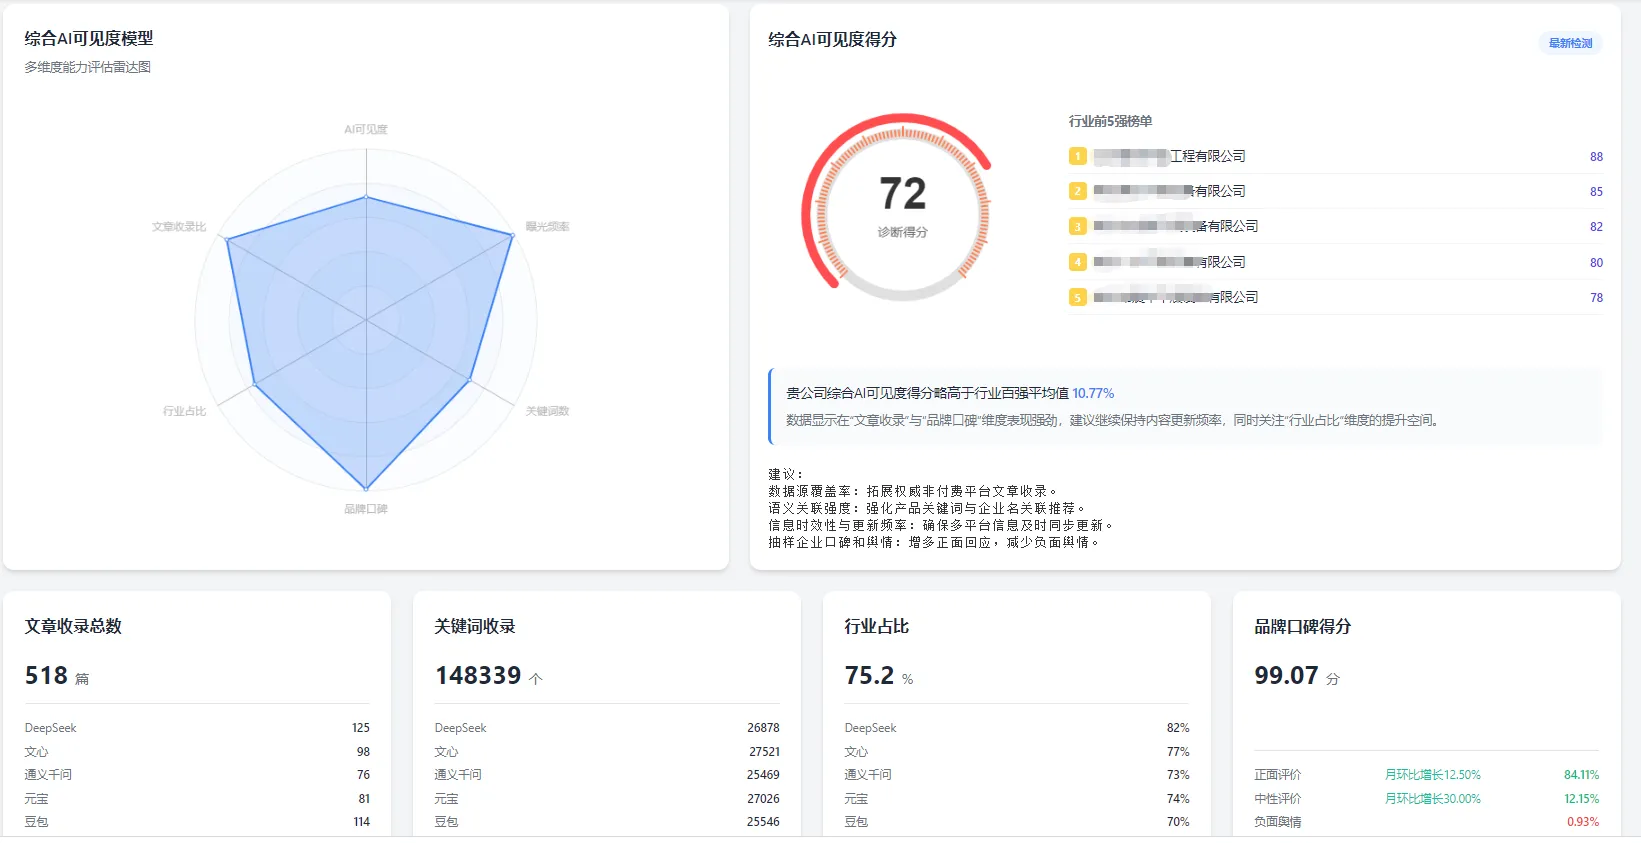Select the 文章收录比 radar axis label
The image size is (1641, 843).
tap(179, 227)
